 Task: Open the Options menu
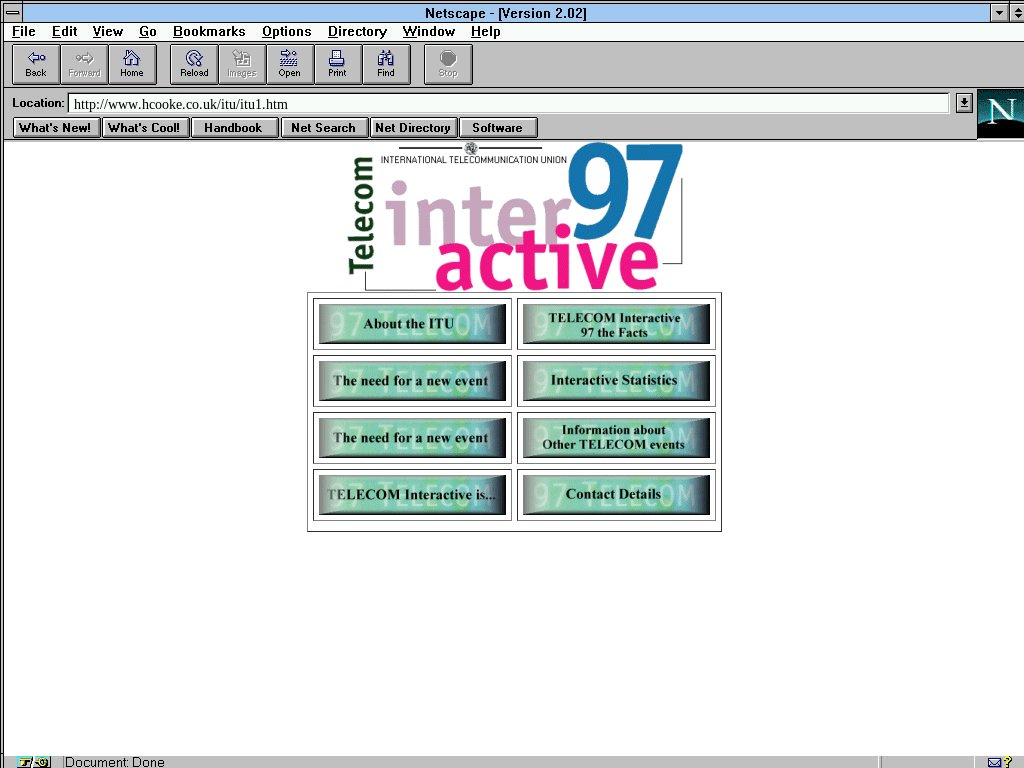286,32
